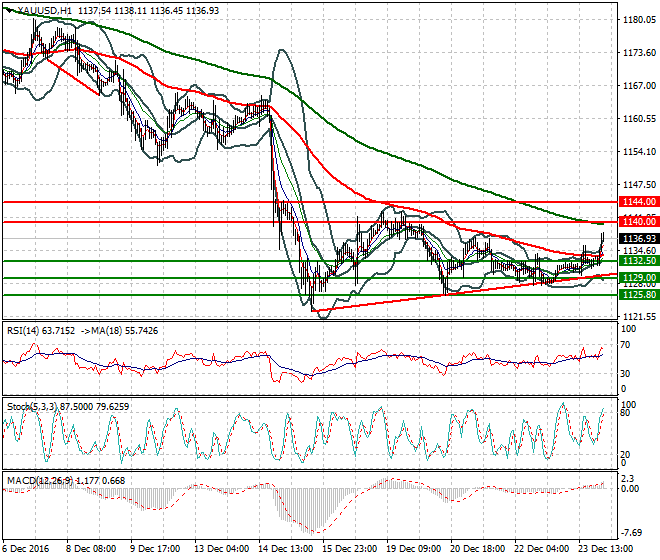Click the chart menu triangle beside XAUUSD,H1
The image size is (660, 560).
[9, 10]
